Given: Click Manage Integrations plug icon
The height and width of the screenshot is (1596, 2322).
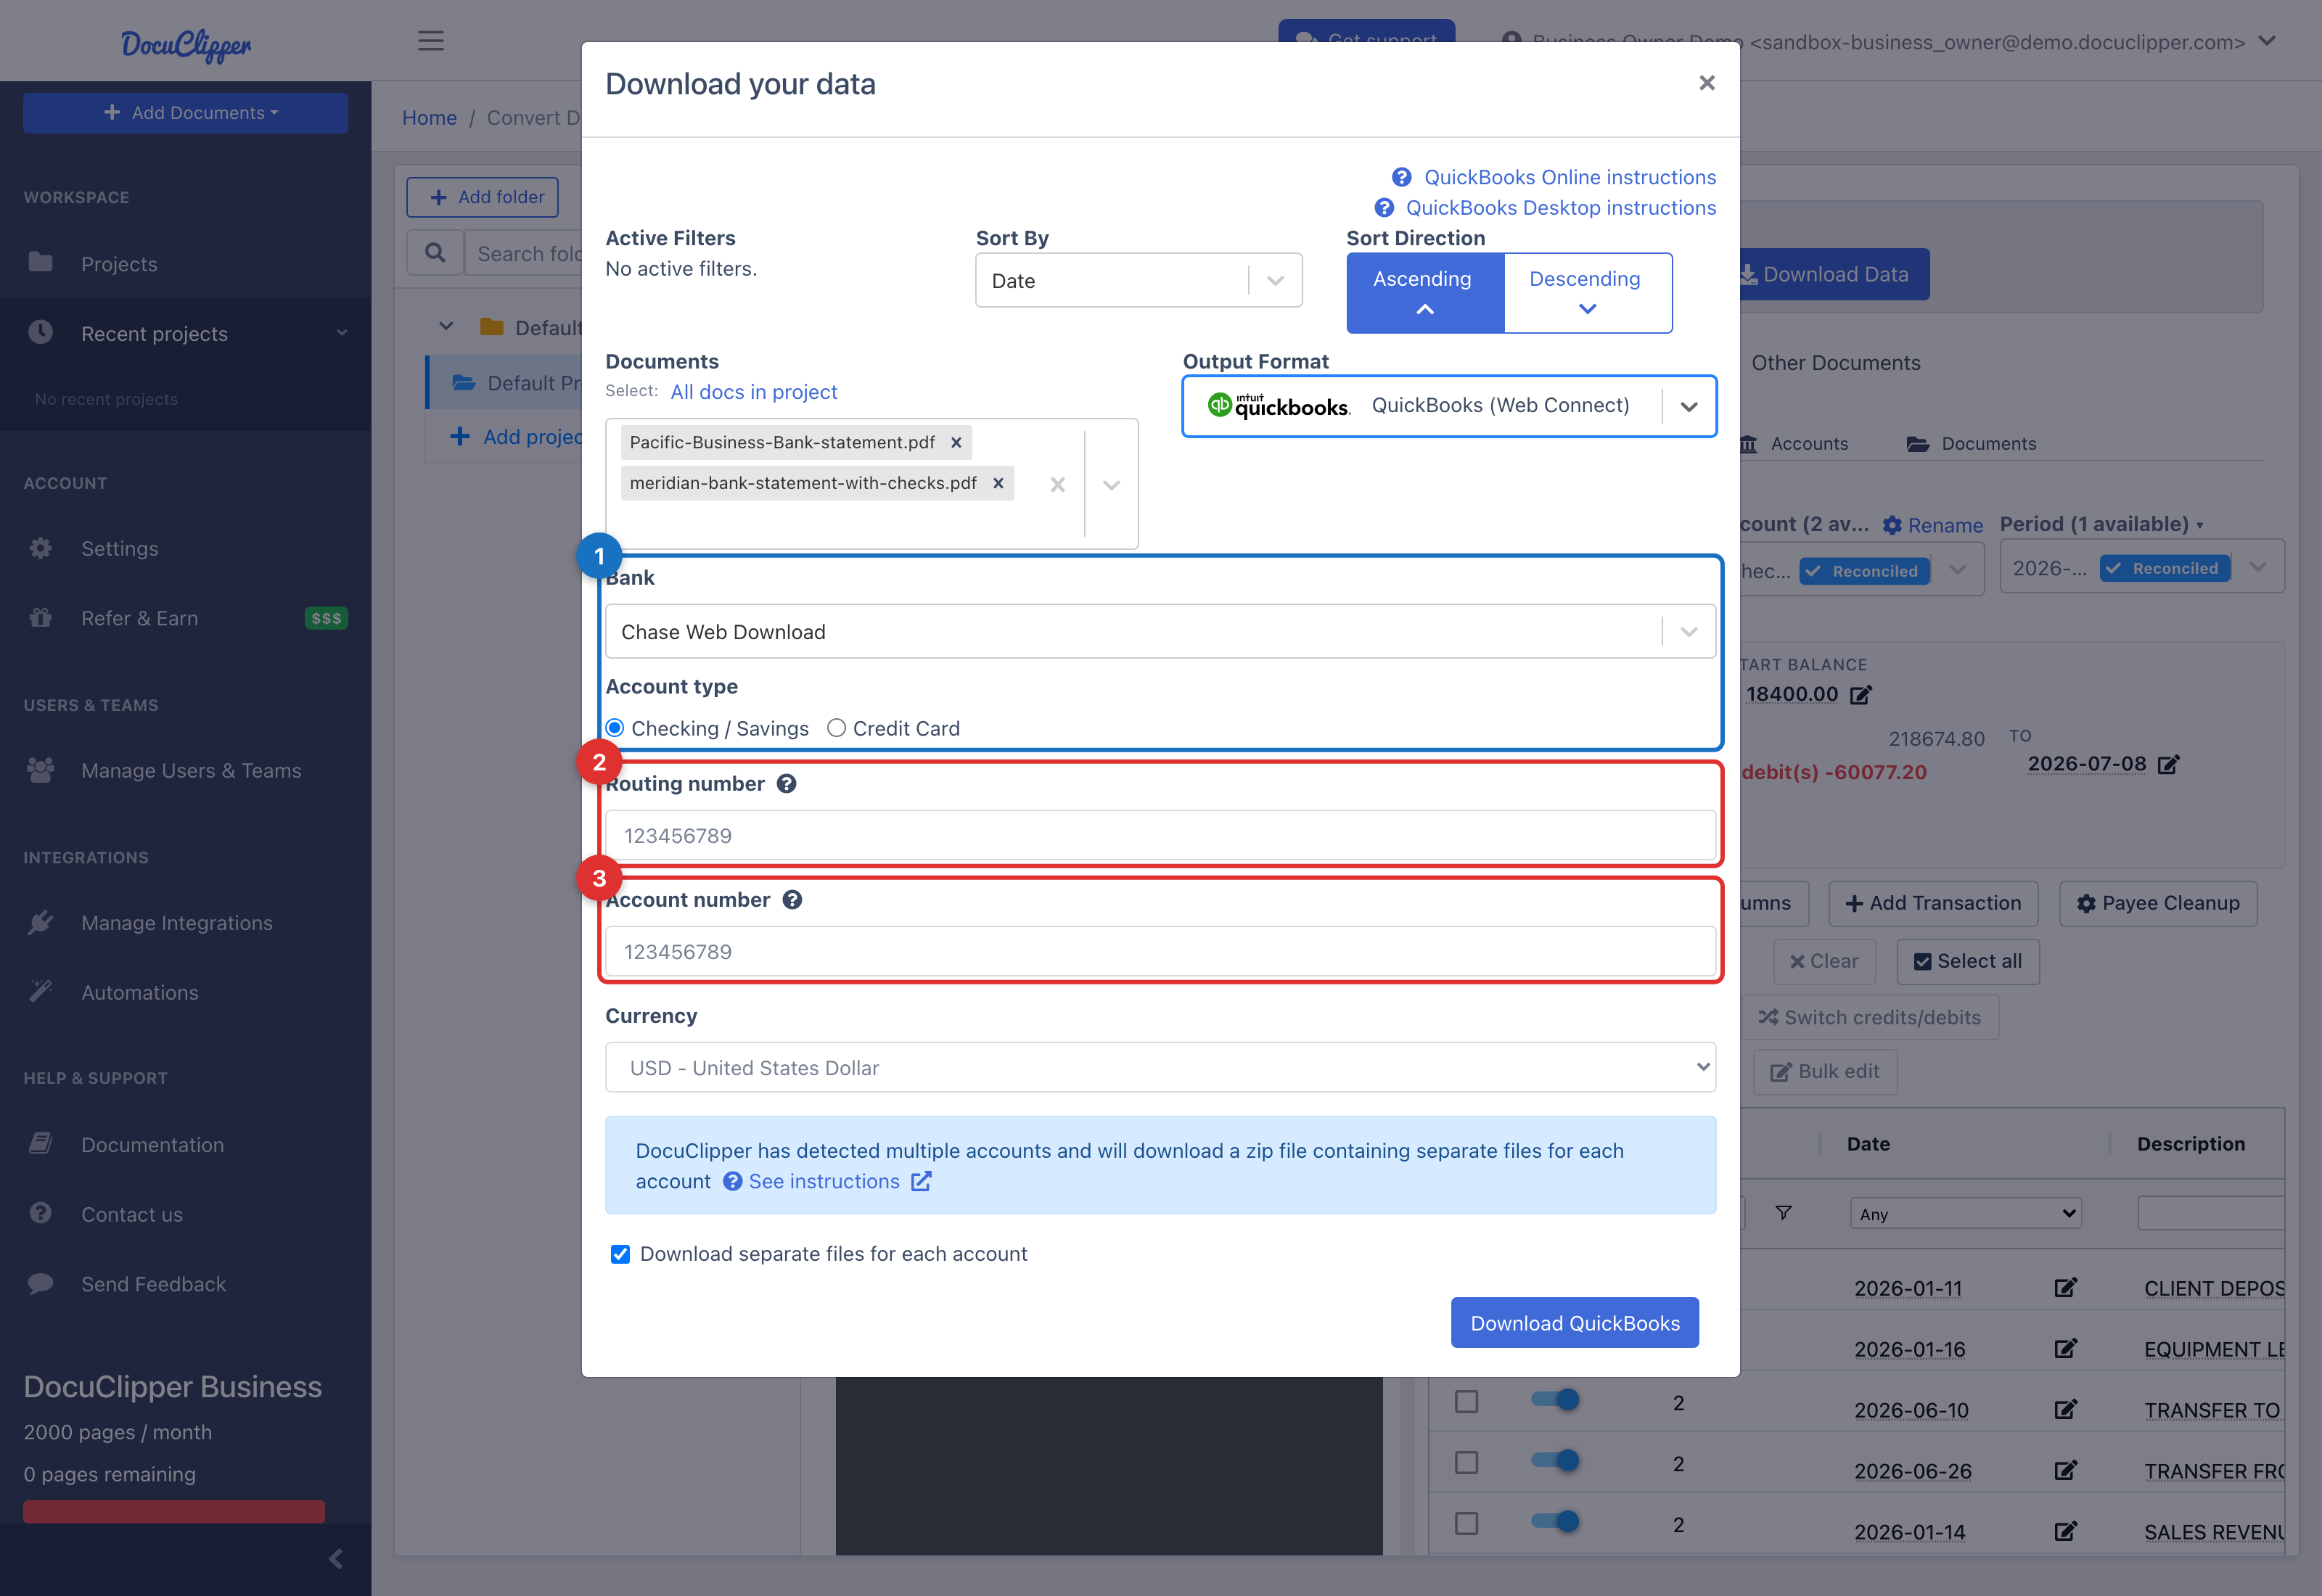Looking at the screenshot, I should 41,922.
